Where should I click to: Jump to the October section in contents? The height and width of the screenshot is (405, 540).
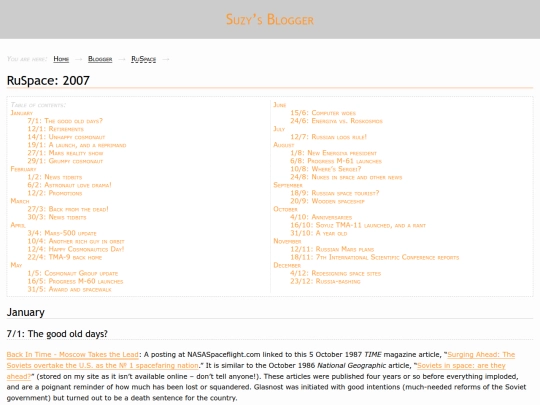tap(285, 209)
